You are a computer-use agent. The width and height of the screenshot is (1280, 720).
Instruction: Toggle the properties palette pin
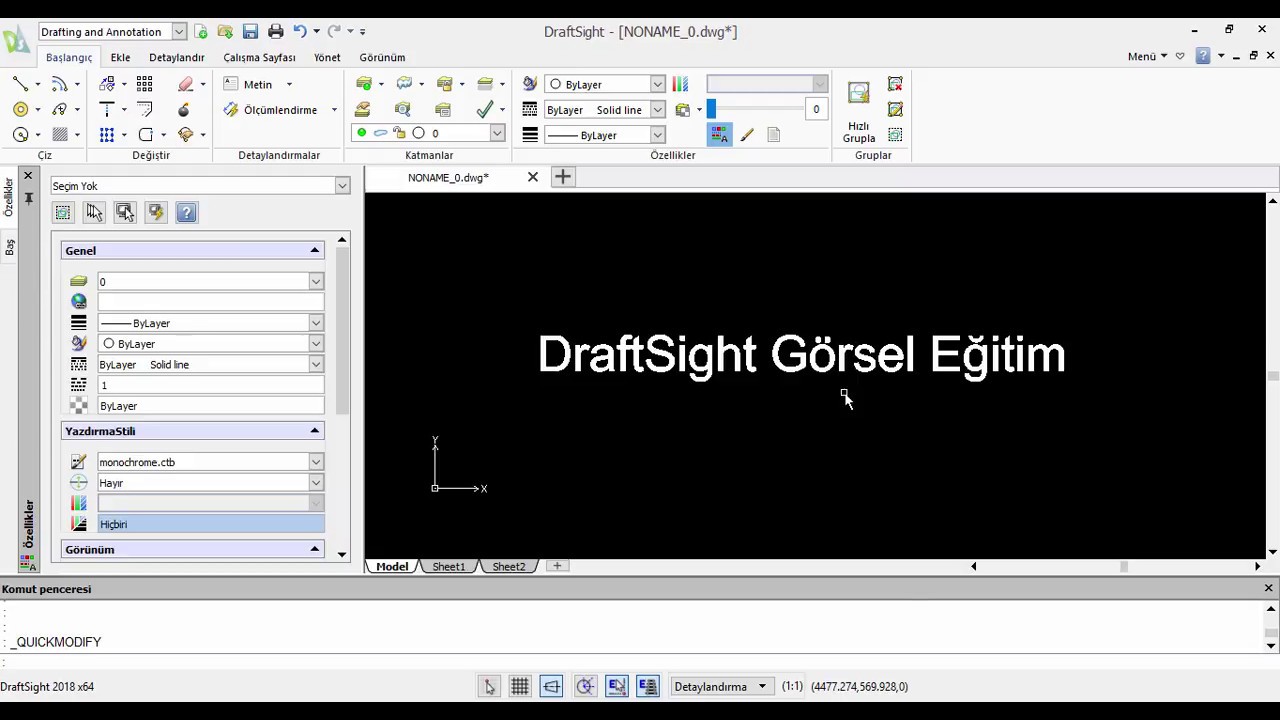(x=28, y=199)
